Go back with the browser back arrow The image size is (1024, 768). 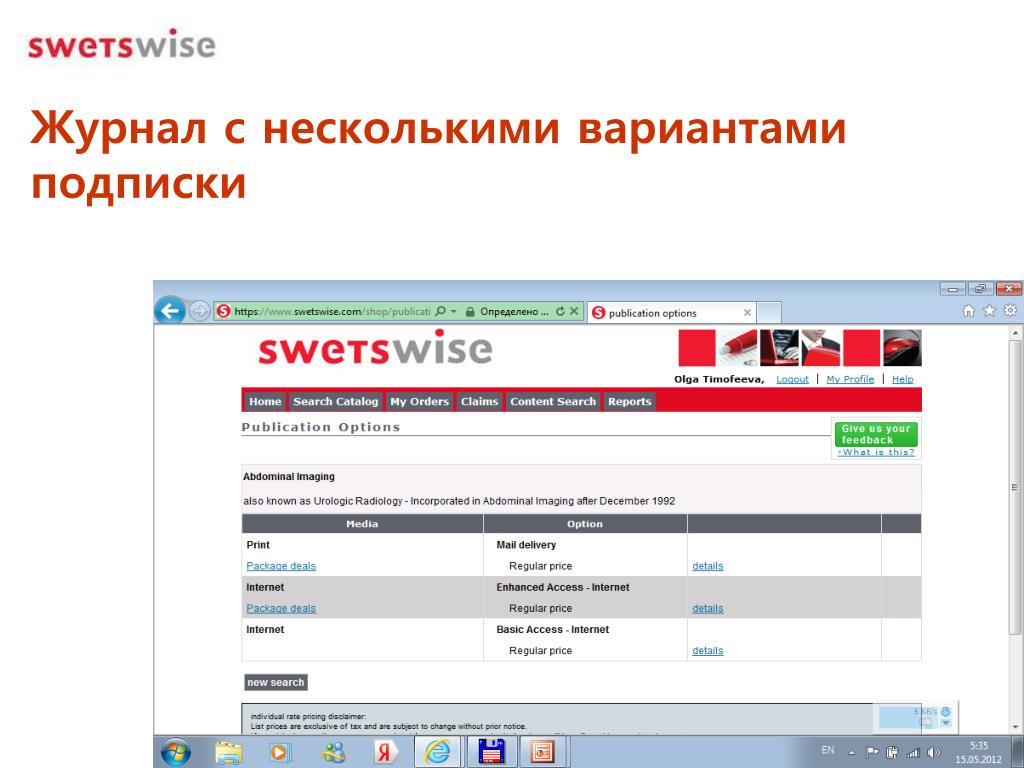170,311
